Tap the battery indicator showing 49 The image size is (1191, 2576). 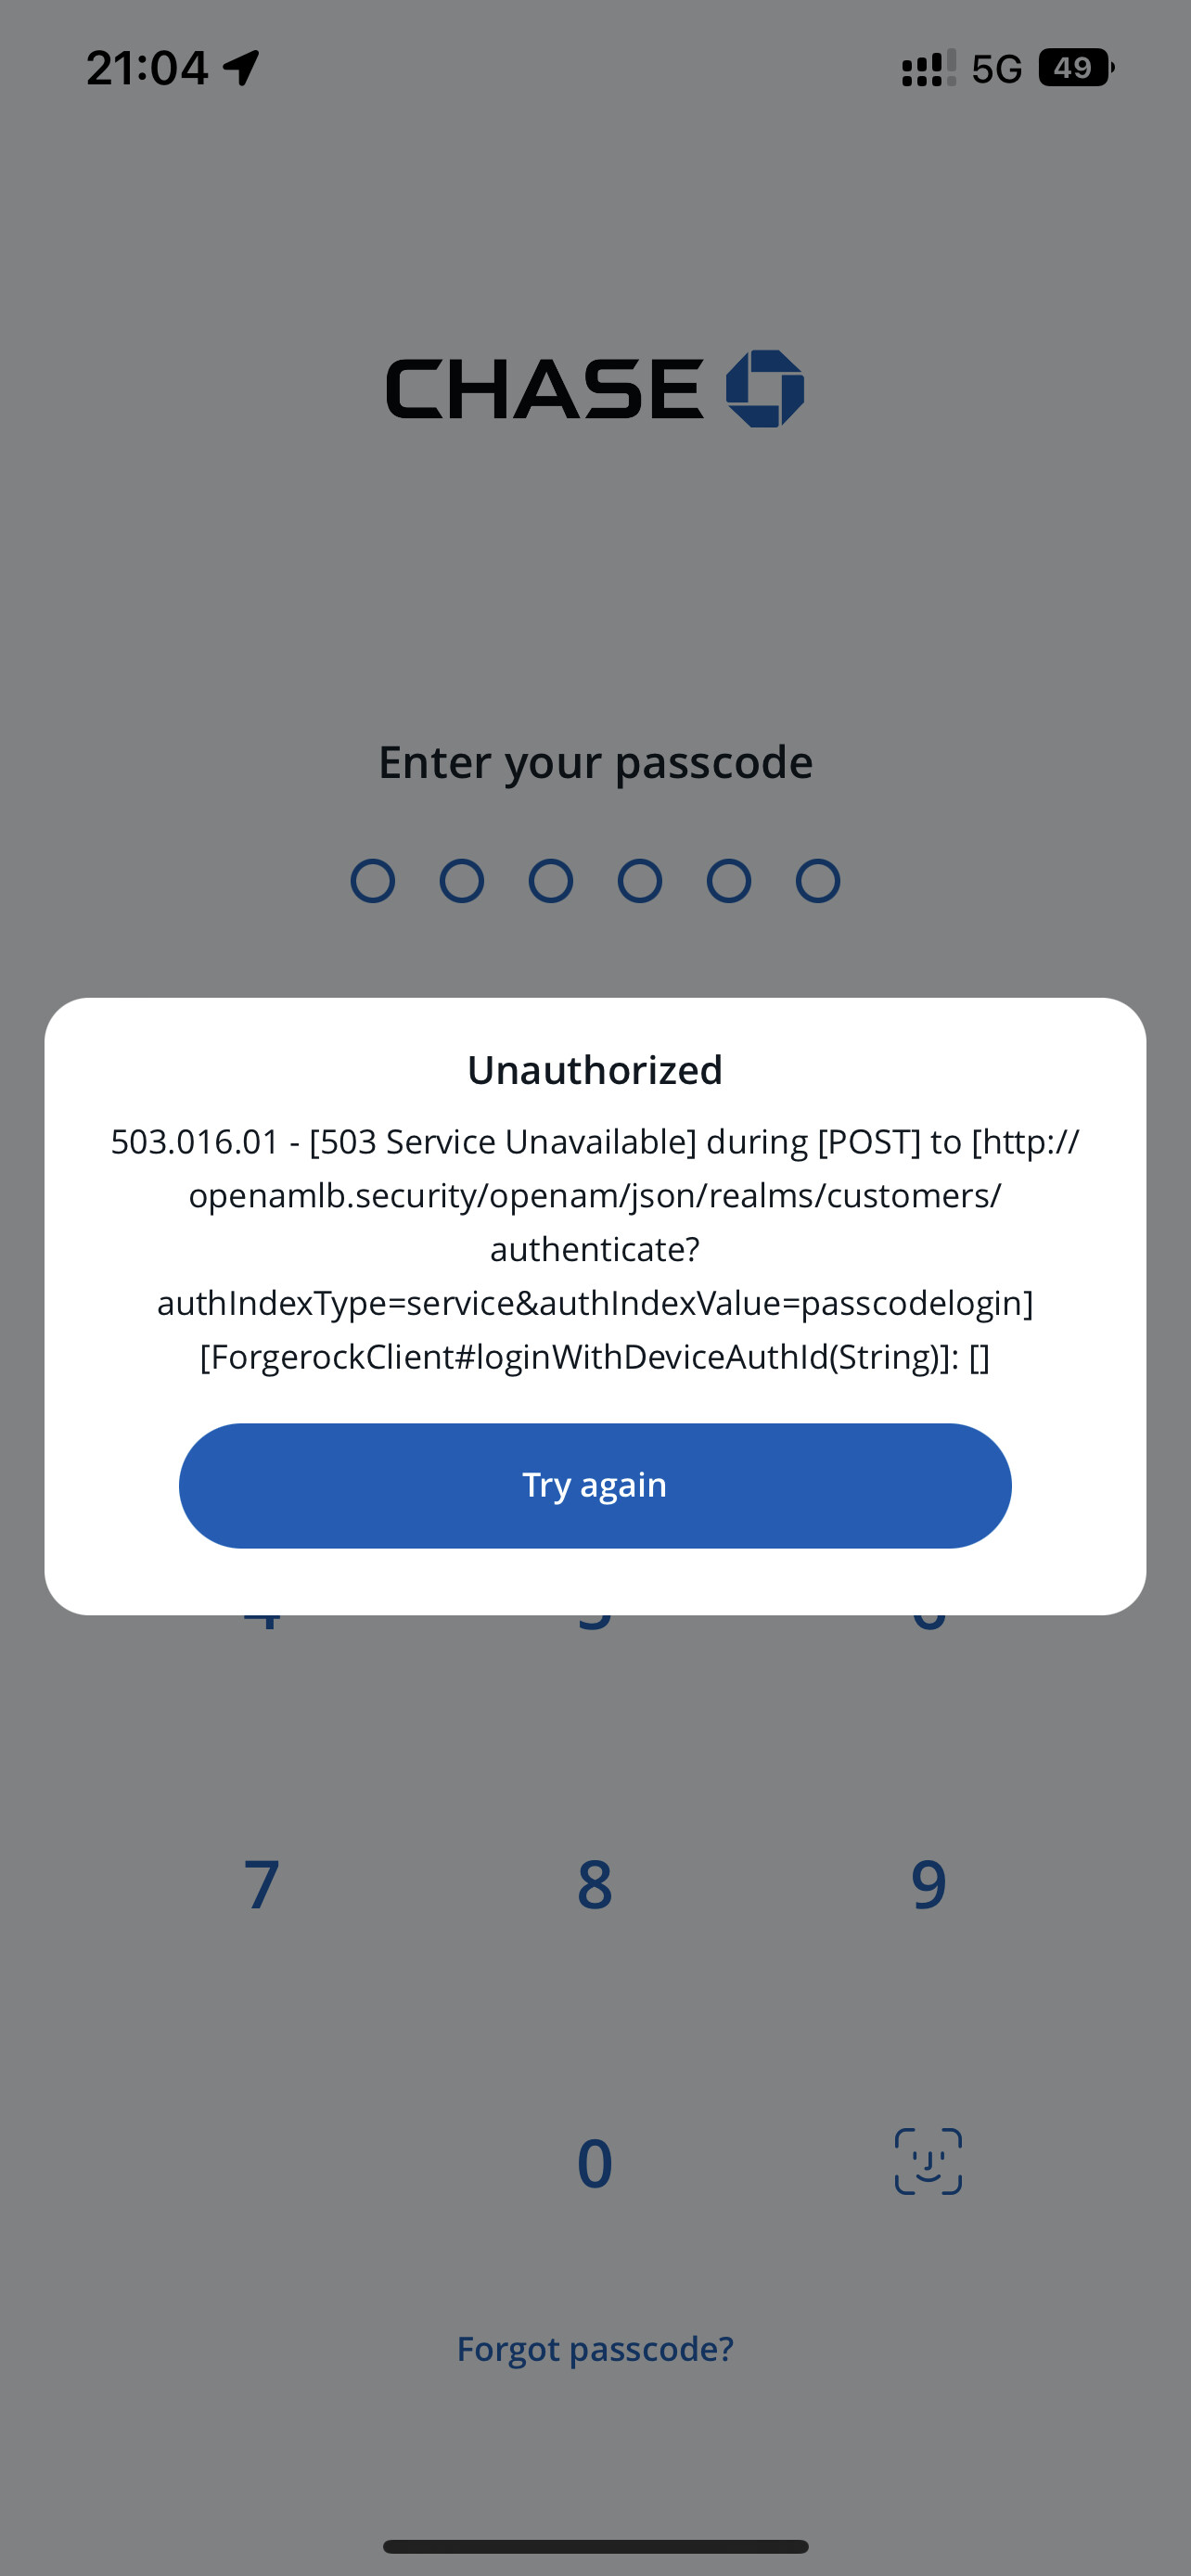pyautogui.click(x=1076, y=68)
